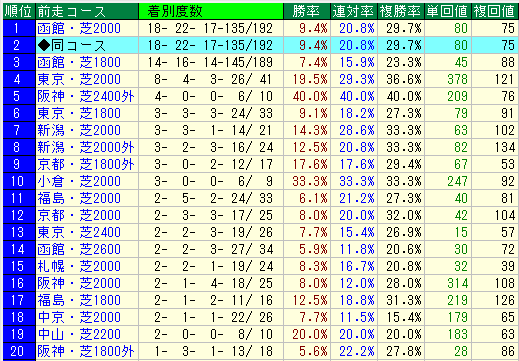Click the 札幌・芝2000 course link
This screenshot has width=519, height=361.
[79, 266]
